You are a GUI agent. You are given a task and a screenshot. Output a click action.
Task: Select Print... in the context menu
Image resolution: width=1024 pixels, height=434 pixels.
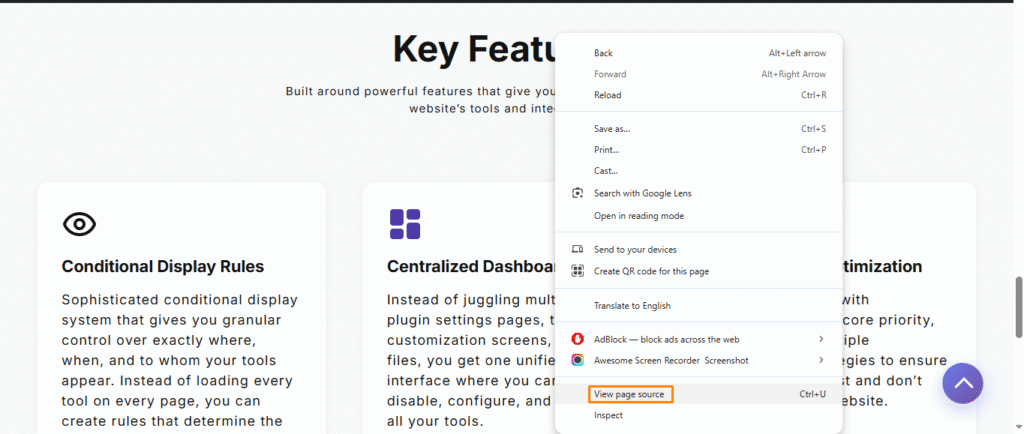point(699,149)
